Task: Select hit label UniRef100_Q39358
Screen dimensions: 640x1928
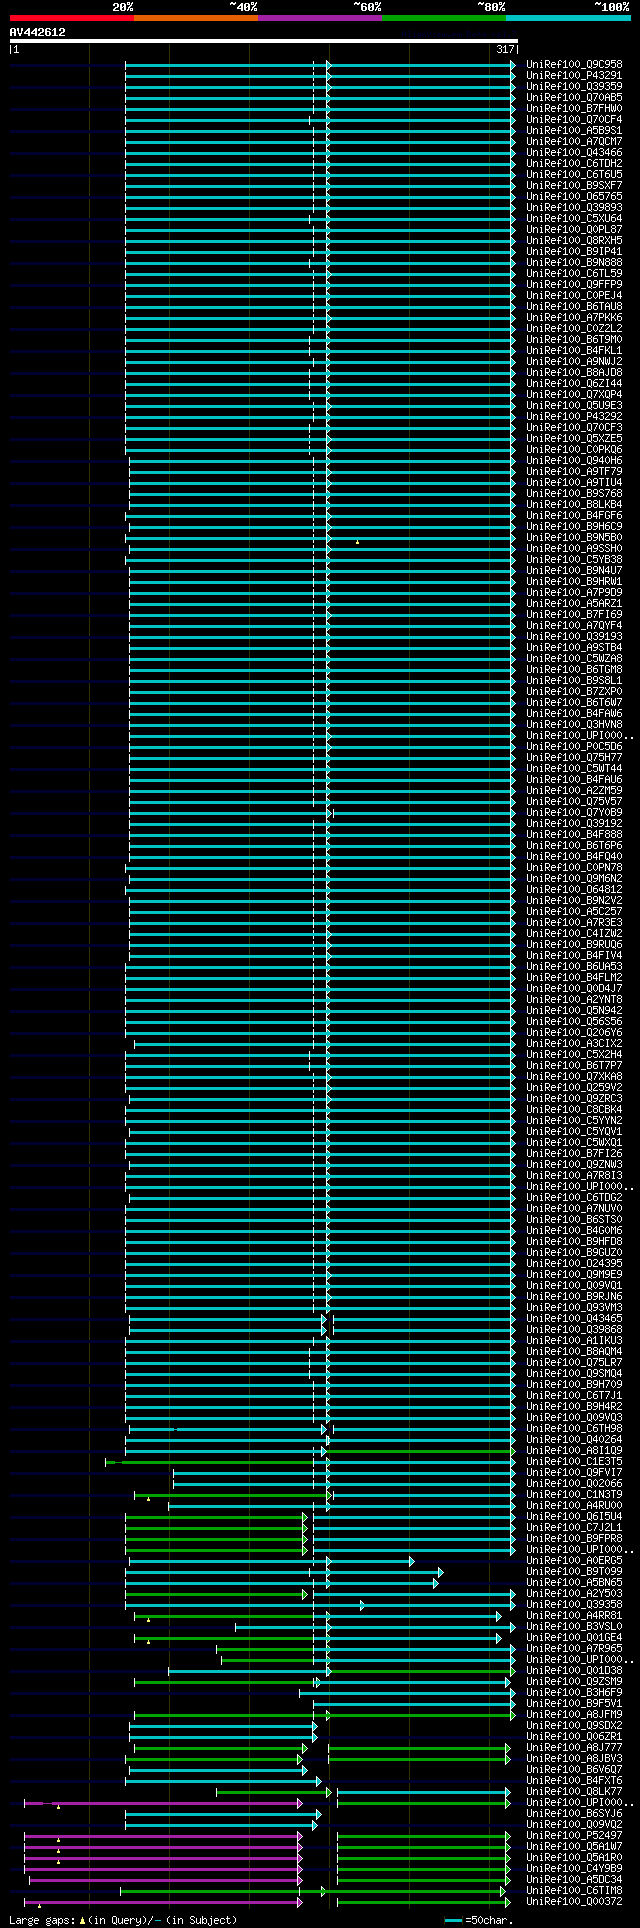Action: (x=574, y=1604)
